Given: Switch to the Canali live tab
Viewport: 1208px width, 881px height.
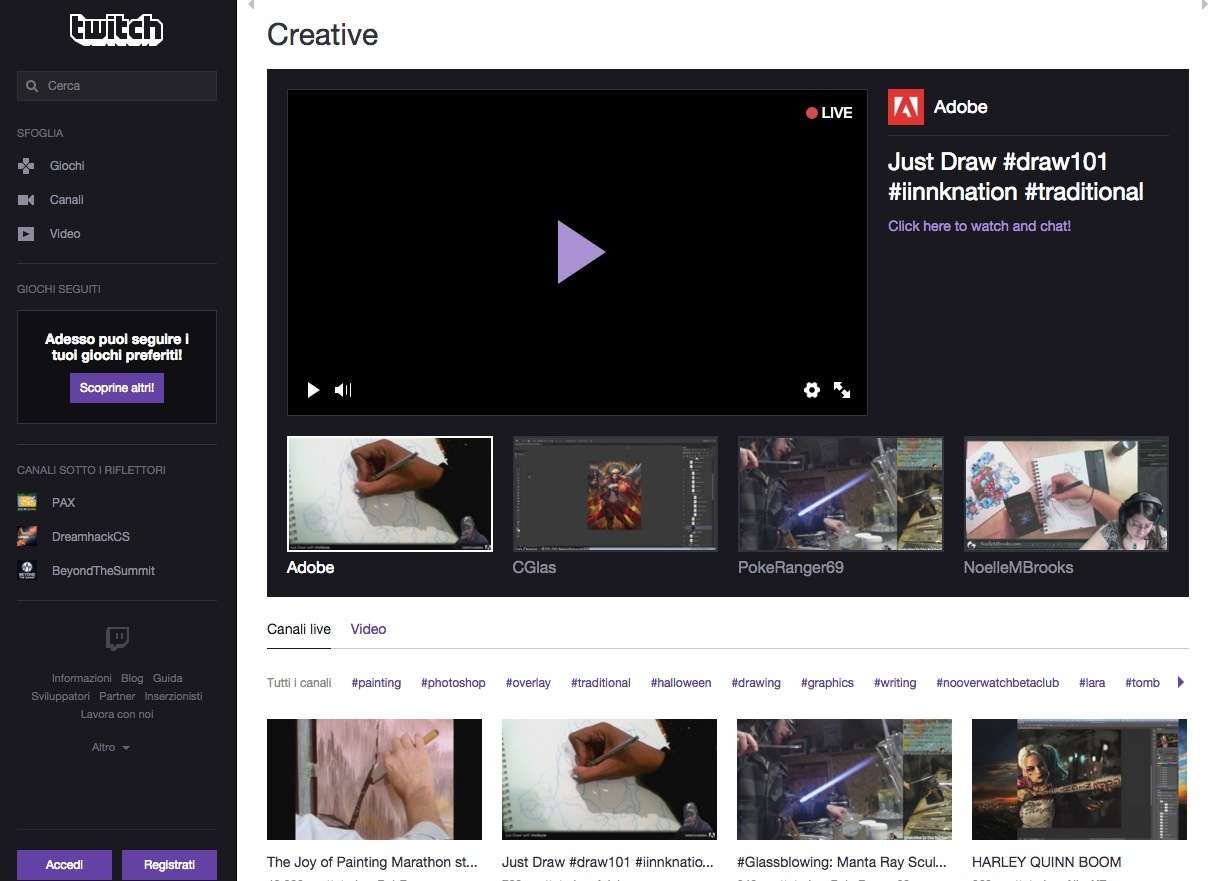Looking at the screenshot, I should coord(299,629).
